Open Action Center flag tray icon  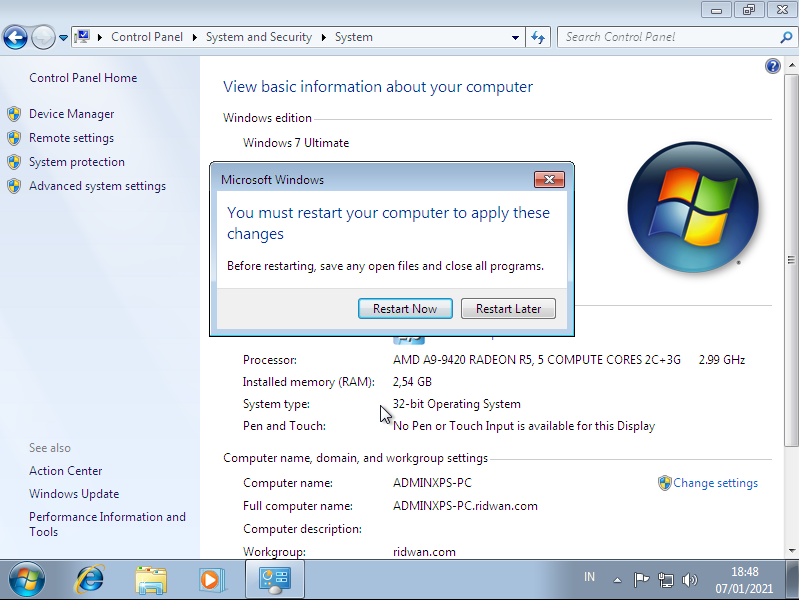641,580
